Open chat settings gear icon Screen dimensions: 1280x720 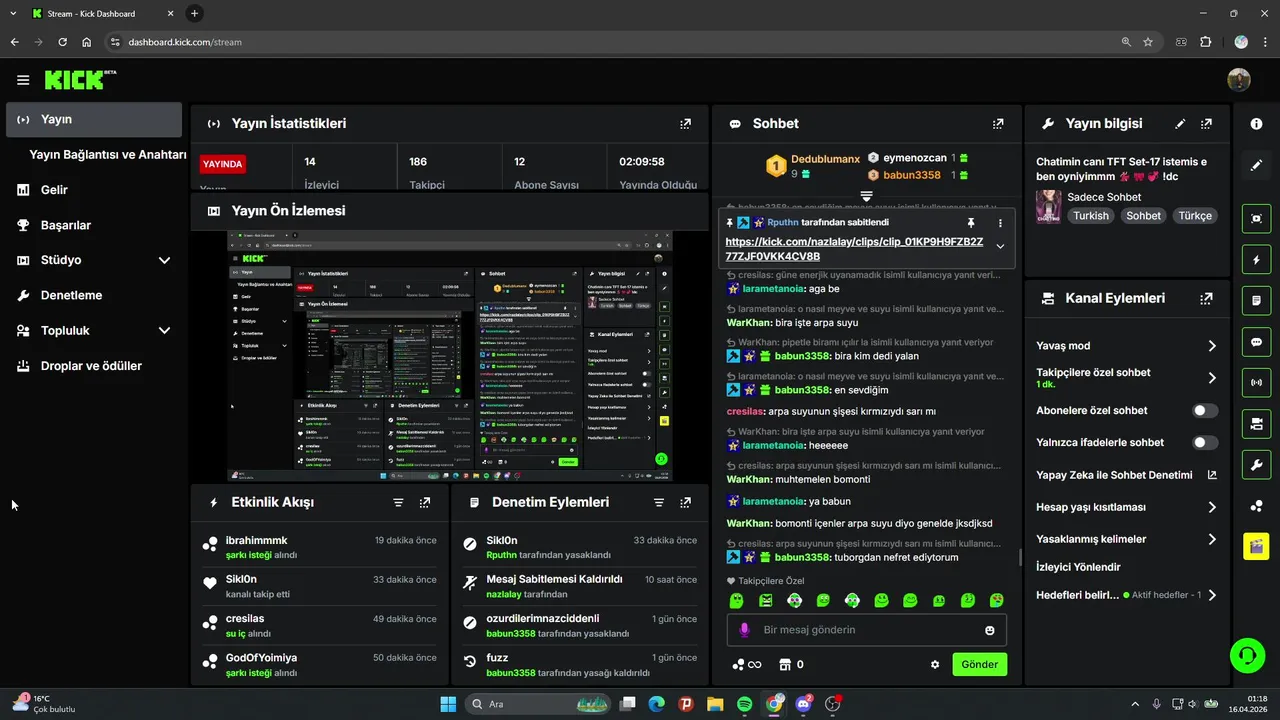[x=935, y=664]
